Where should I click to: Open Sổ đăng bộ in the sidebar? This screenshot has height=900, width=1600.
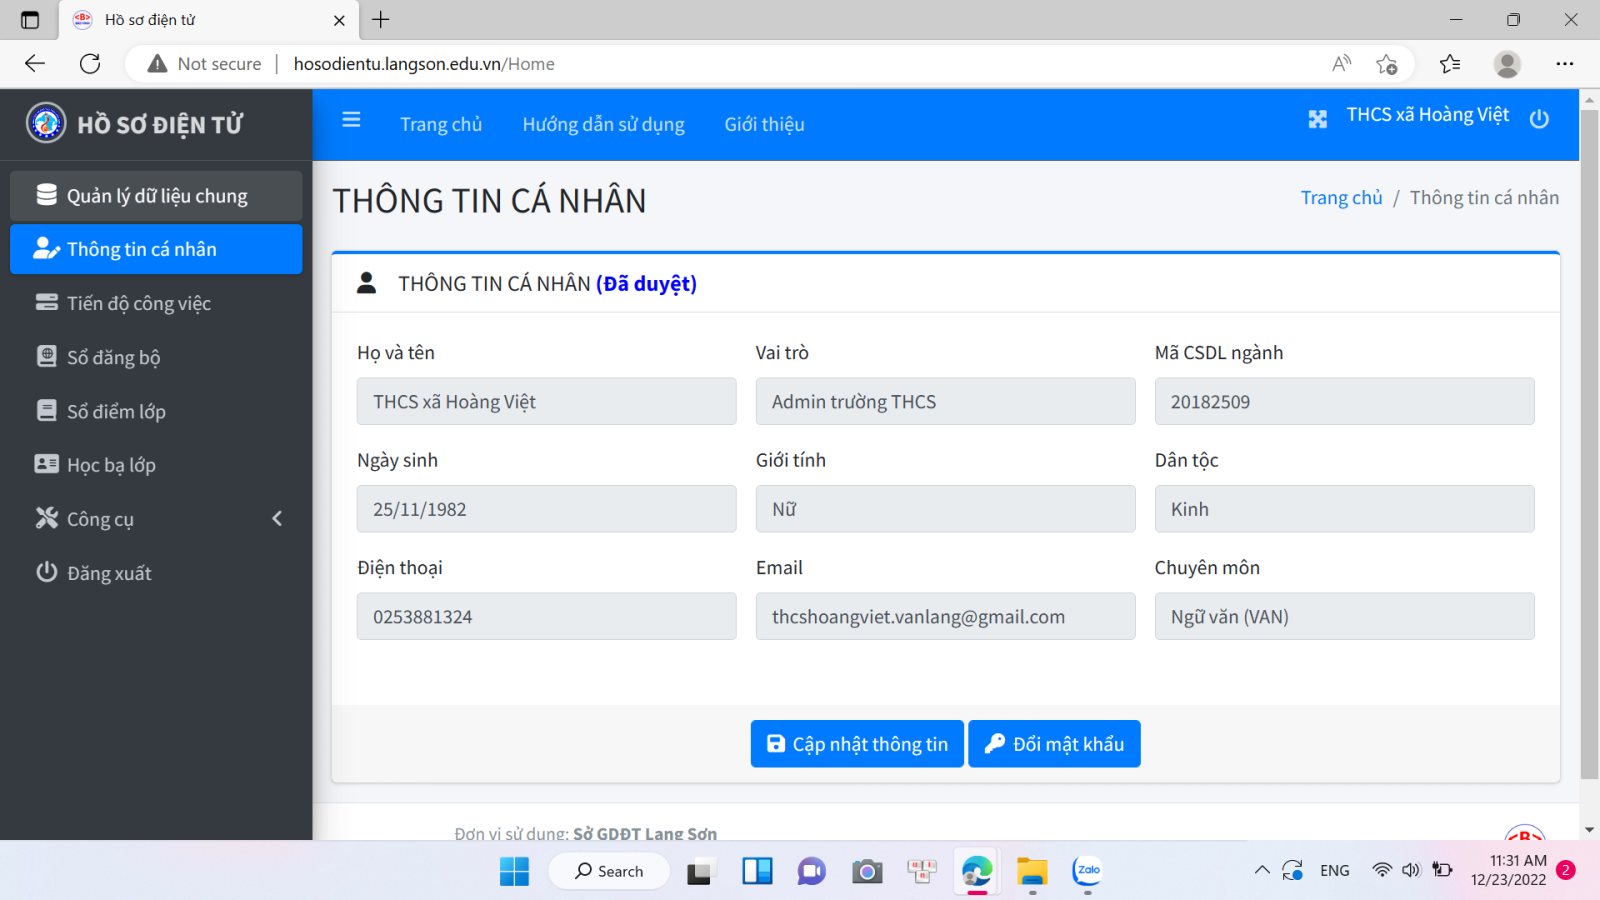(156, 357)
